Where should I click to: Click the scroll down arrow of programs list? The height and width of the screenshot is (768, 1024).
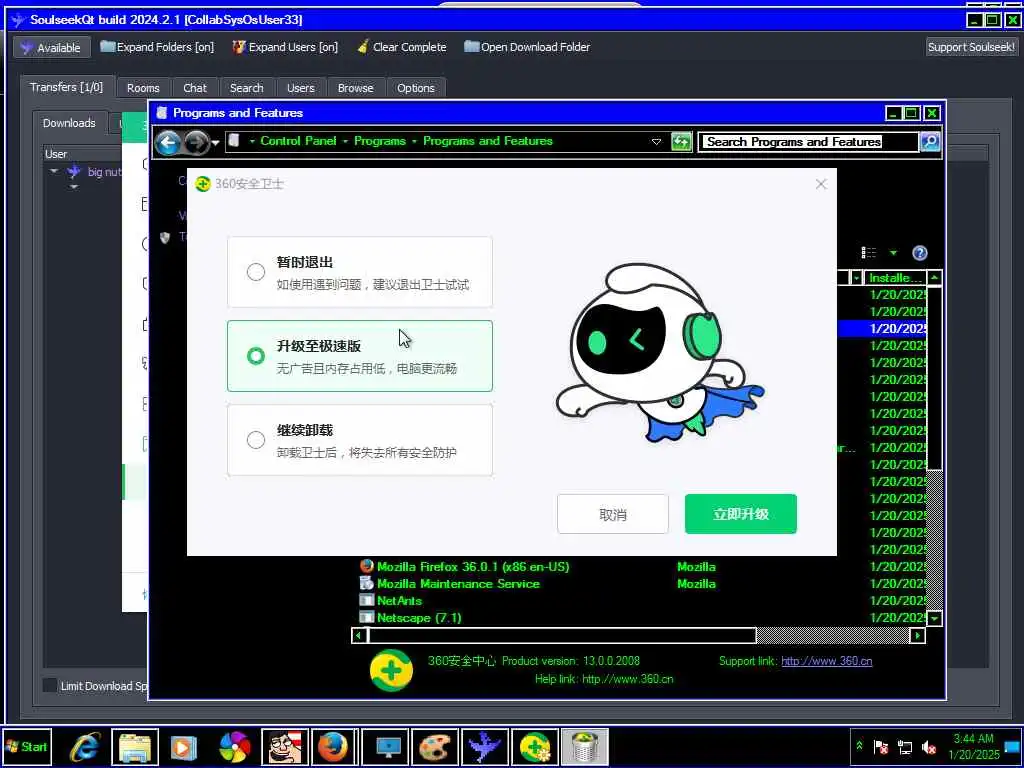[935, 618]
